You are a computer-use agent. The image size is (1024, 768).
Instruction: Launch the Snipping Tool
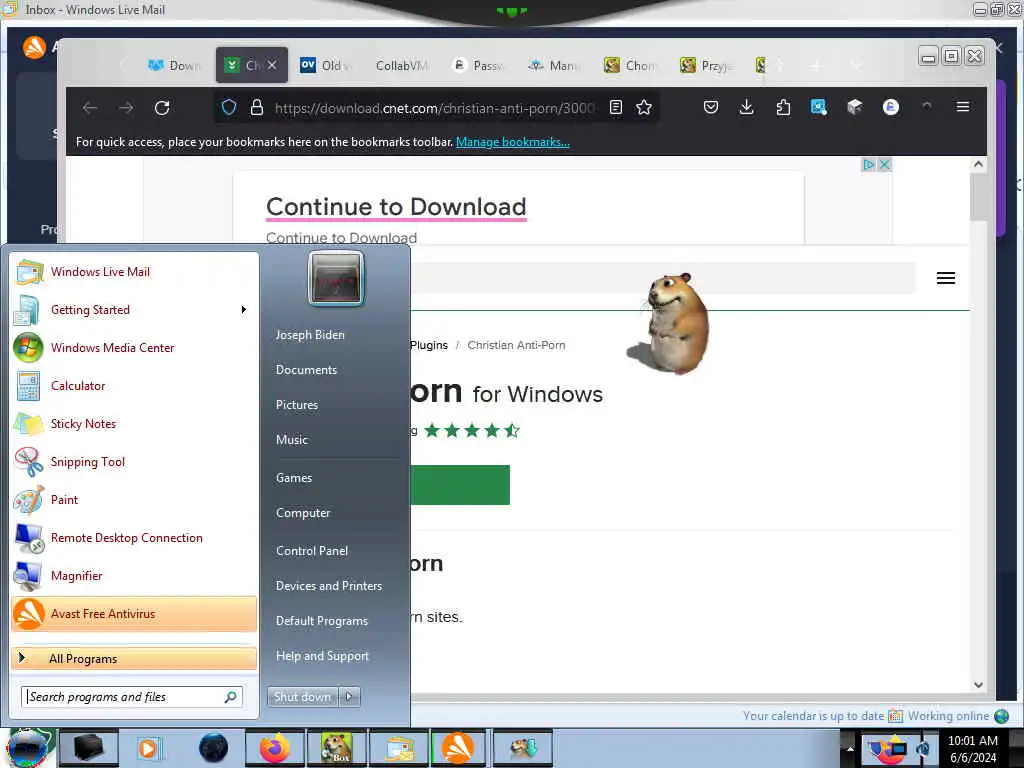tap(134, 462)
